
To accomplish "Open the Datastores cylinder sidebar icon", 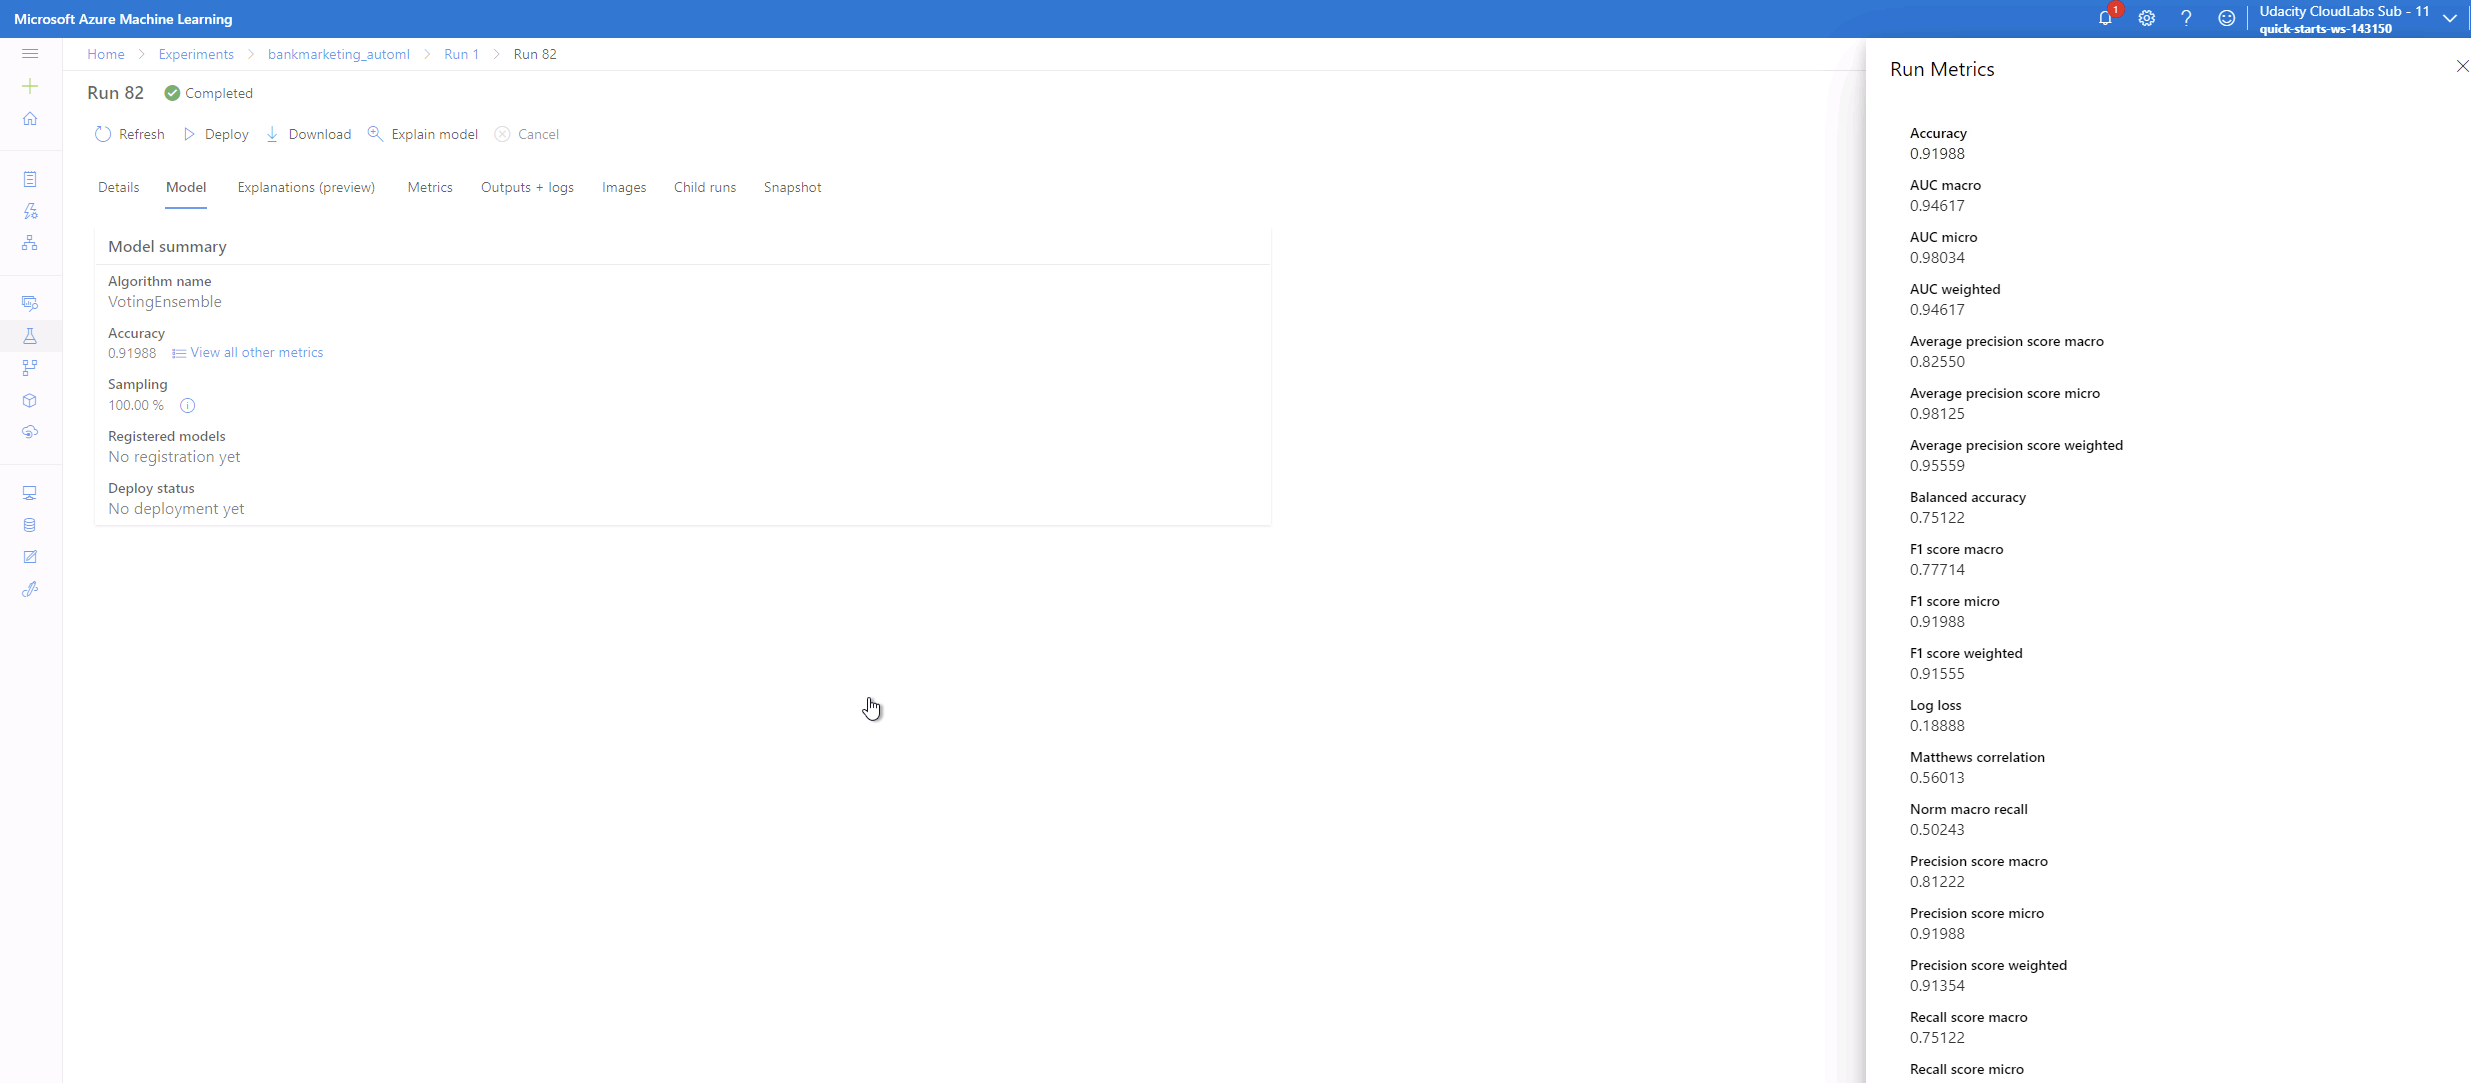I will (x=30, y=525).
